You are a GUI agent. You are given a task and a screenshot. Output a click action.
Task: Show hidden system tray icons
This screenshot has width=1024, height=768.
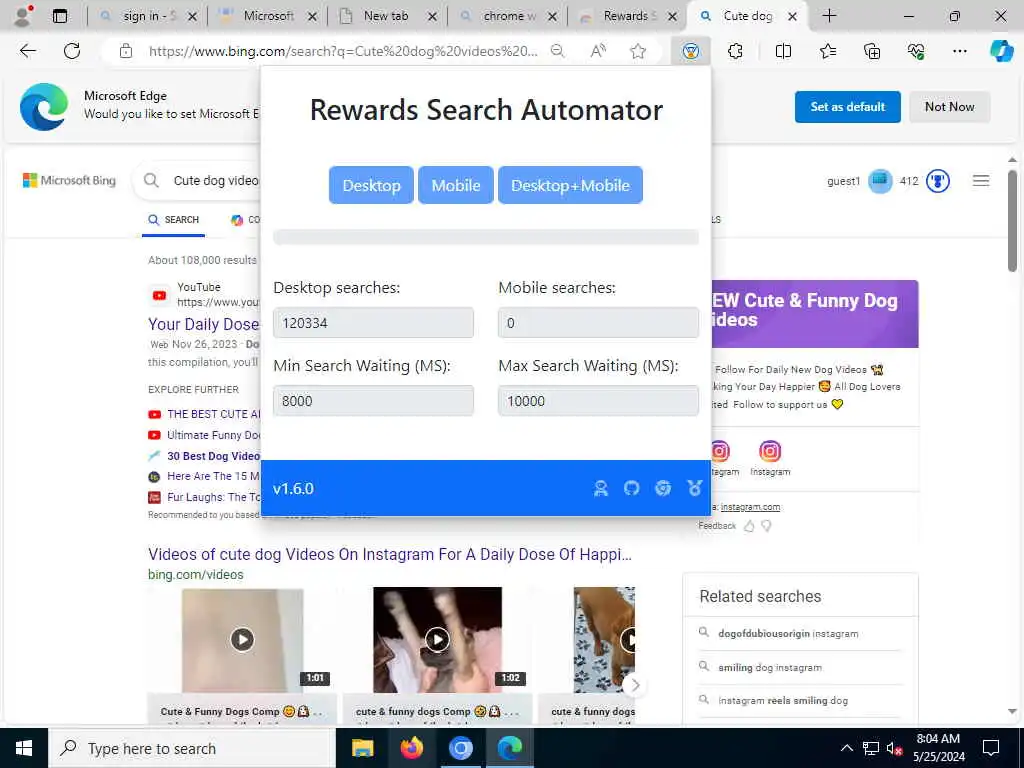point(846,748)
